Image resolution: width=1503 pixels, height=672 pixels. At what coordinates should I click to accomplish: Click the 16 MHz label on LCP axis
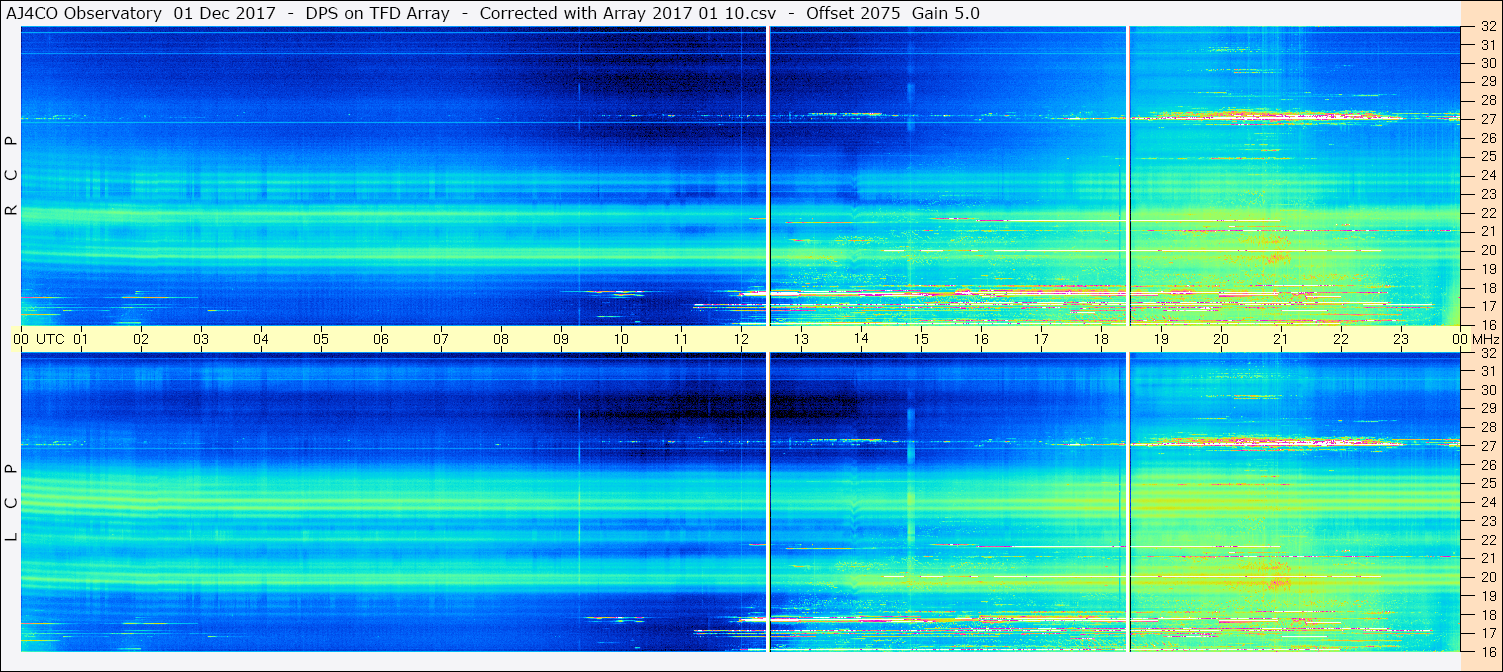[x=1487, y=651]
